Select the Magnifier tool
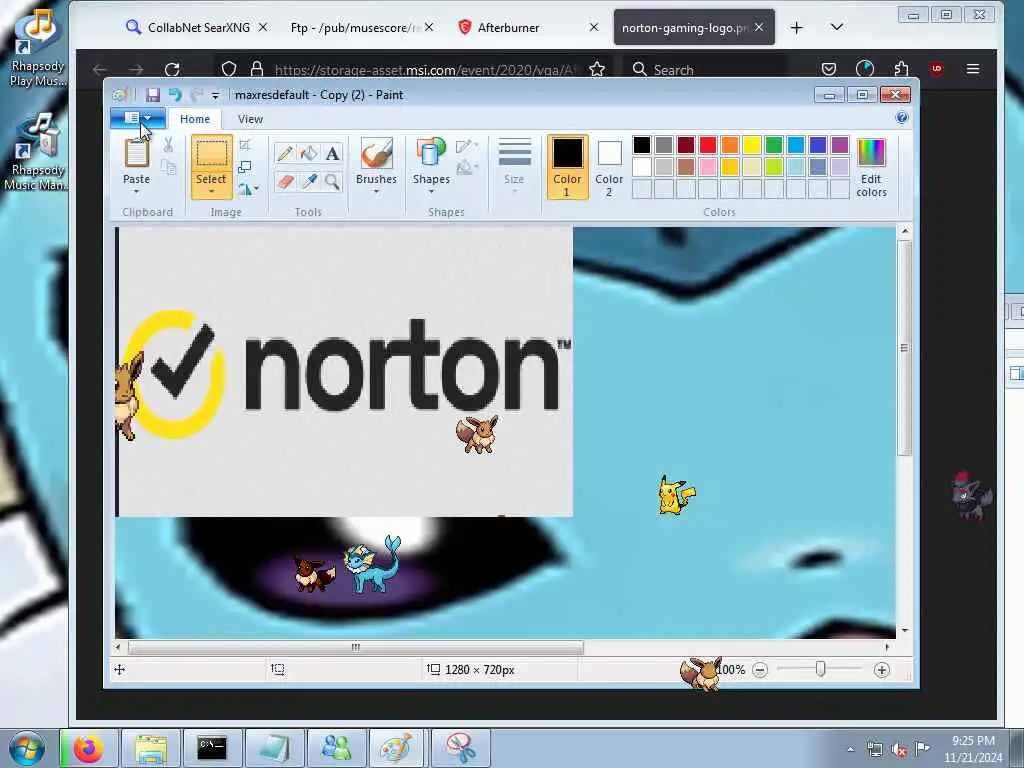This screenshot has height=768, width=1024. tap(332, 182)
